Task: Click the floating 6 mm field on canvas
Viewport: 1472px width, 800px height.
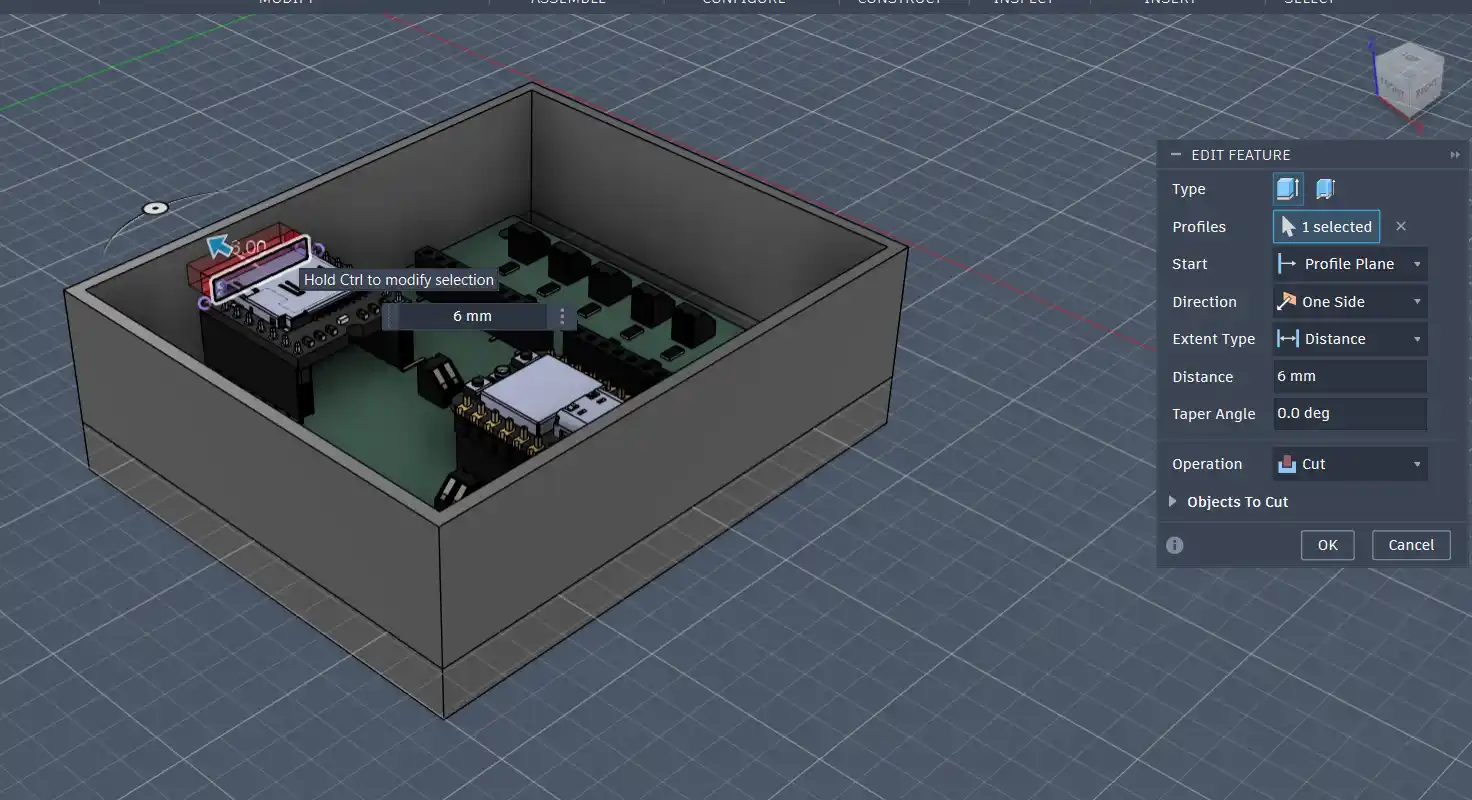Action: (471, 316)
